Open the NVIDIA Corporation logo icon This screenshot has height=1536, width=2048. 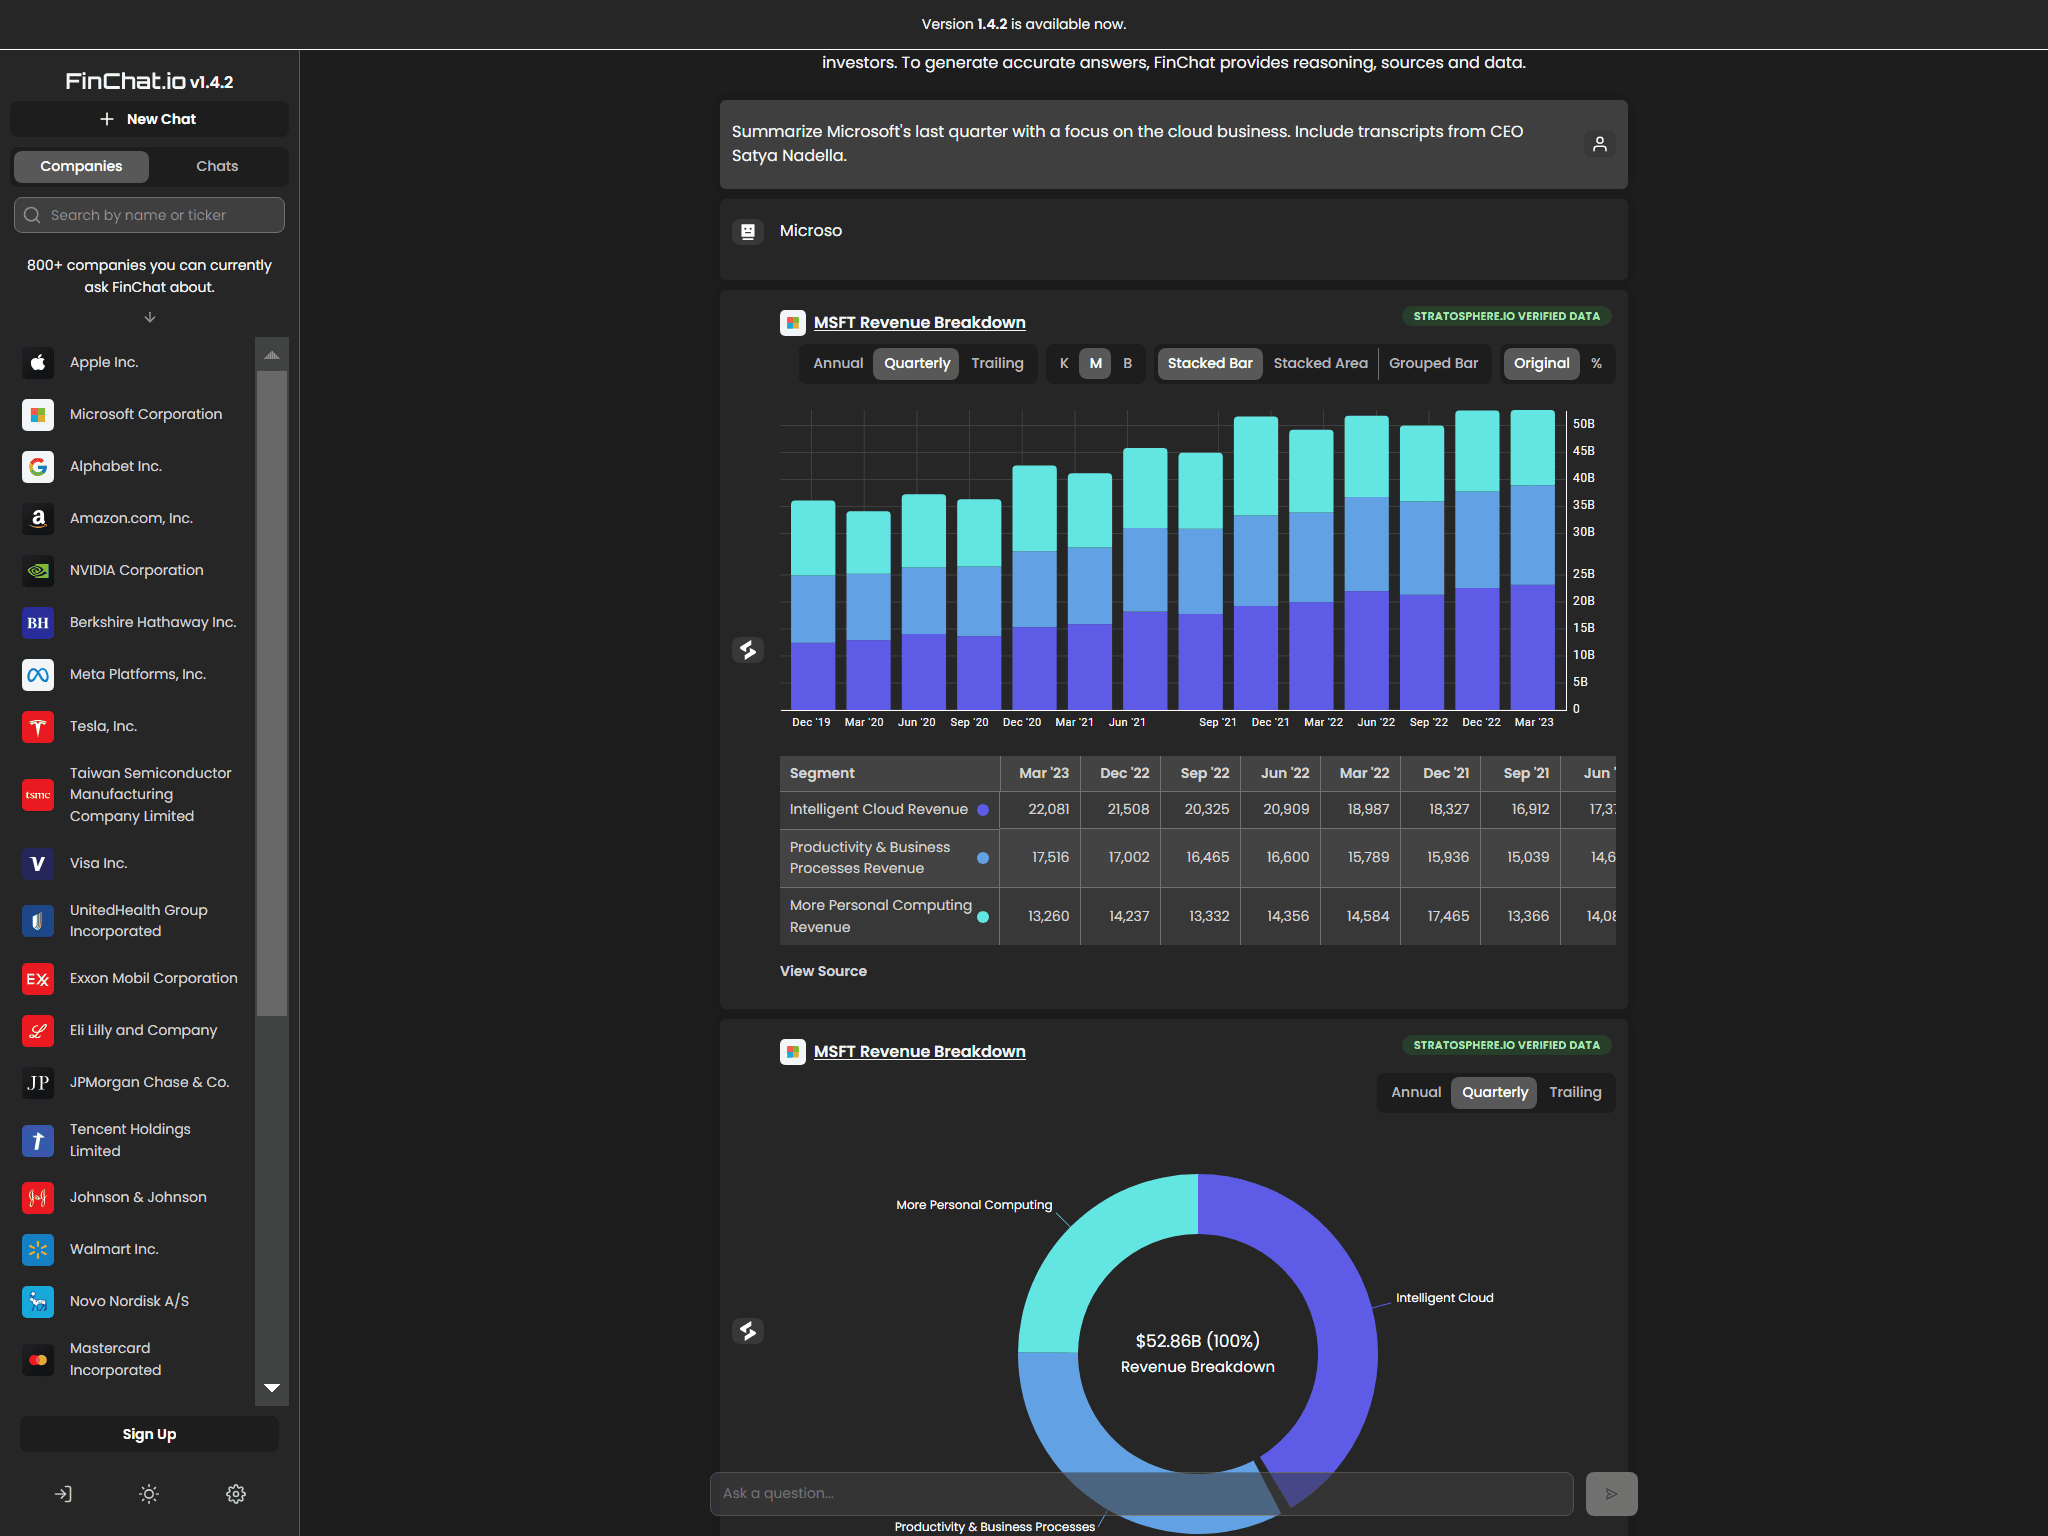pyautogui.click(x=38, y=571)
